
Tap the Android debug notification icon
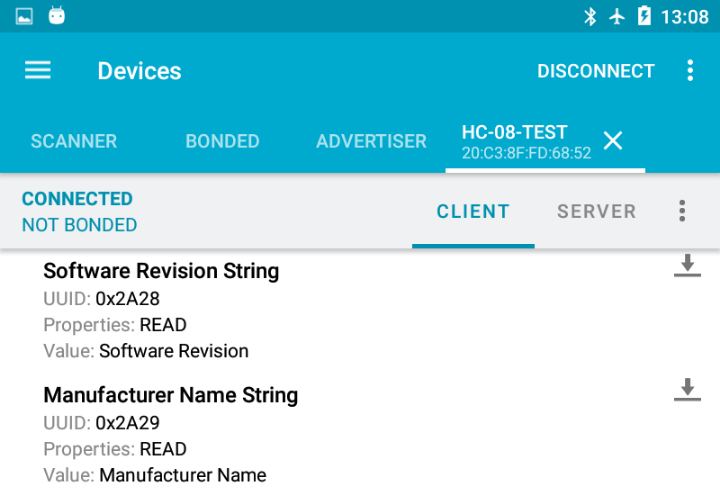(56, 16)
